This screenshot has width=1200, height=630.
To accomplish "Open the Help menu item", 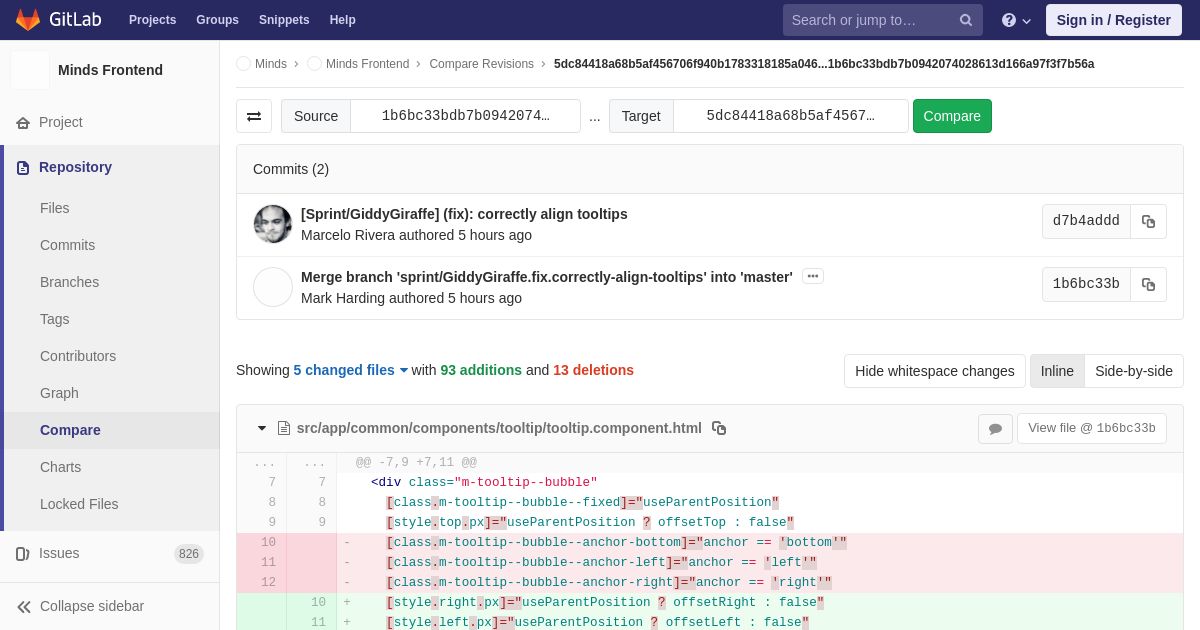I will 343,20.
